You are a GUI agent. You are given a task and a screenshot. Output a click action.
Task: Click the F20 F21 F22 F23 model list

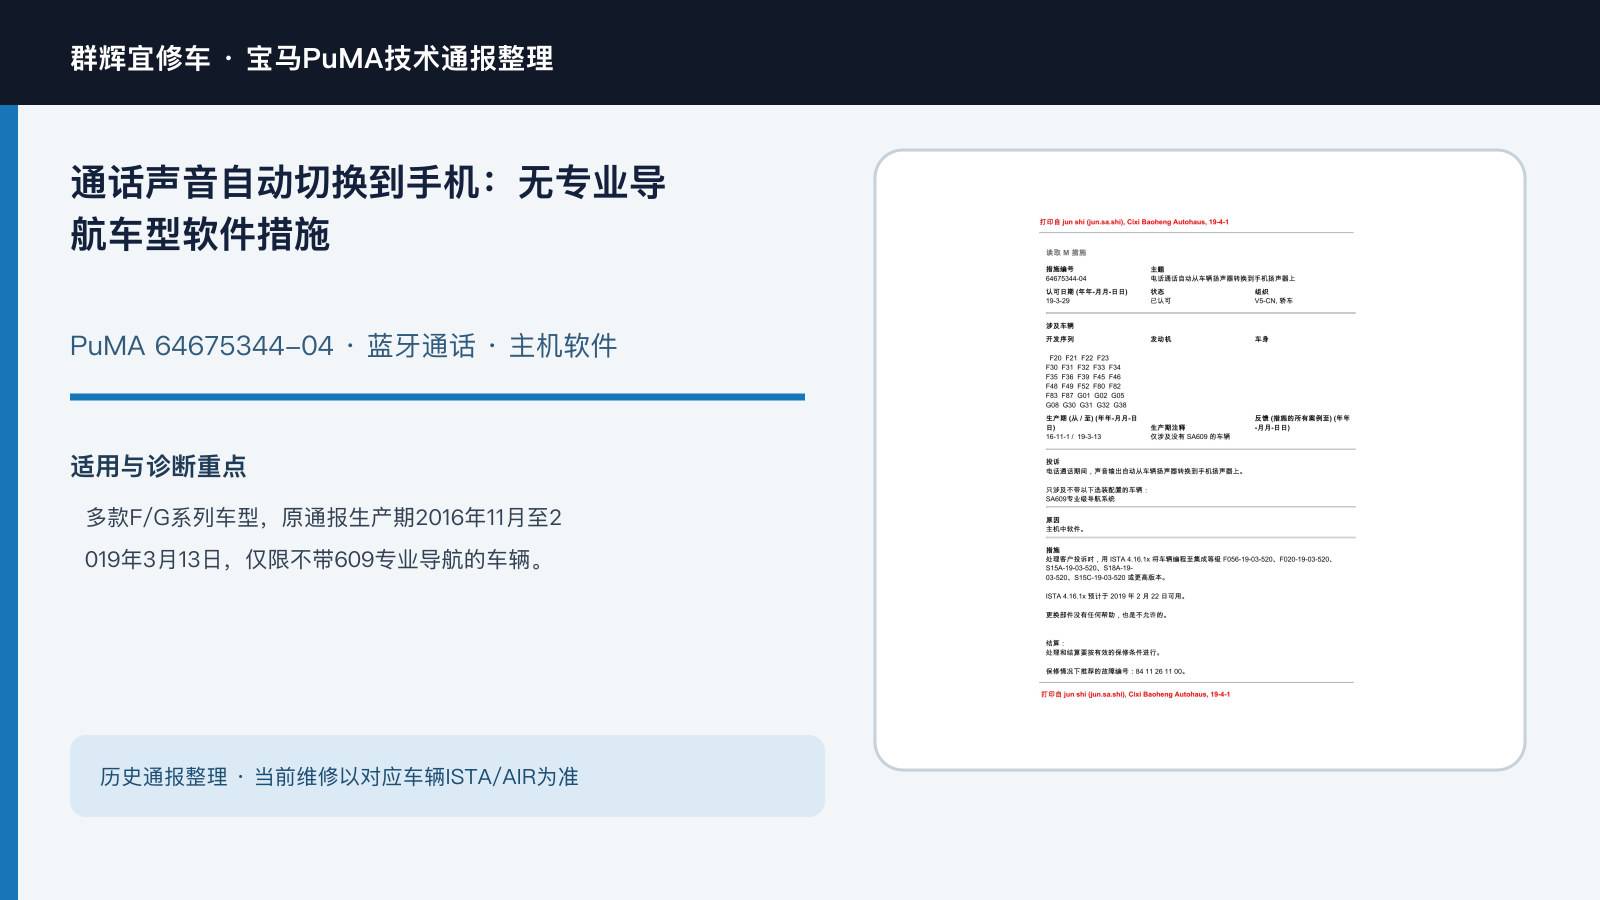click(x=1079, y=358)
